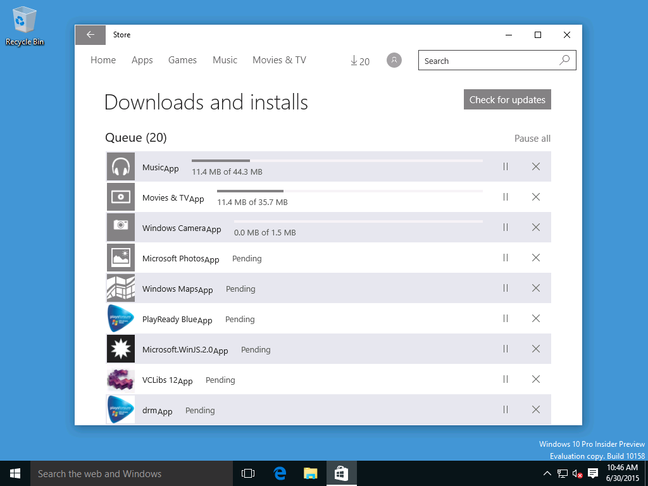Screen dimensions: 648x486
Task: Cancel the Movies & TVApp download
Action: (536, 197)
